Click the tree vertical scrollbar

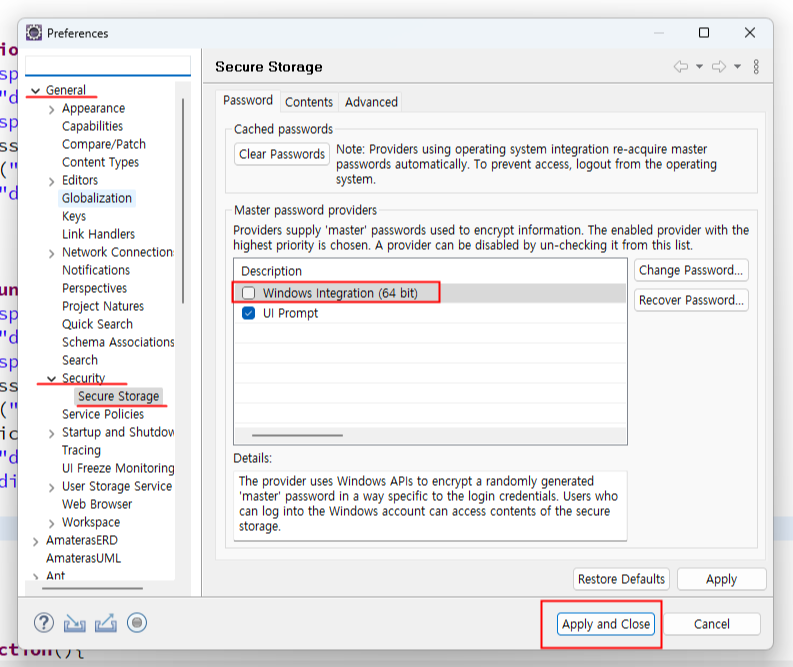[183, 201]
